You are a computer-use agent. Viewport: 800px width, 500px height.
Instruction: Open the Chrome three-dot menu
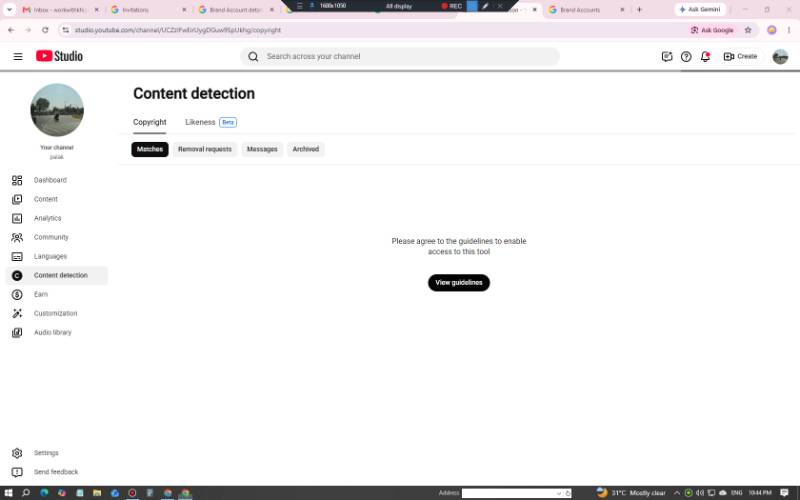(x=789, y=30)
